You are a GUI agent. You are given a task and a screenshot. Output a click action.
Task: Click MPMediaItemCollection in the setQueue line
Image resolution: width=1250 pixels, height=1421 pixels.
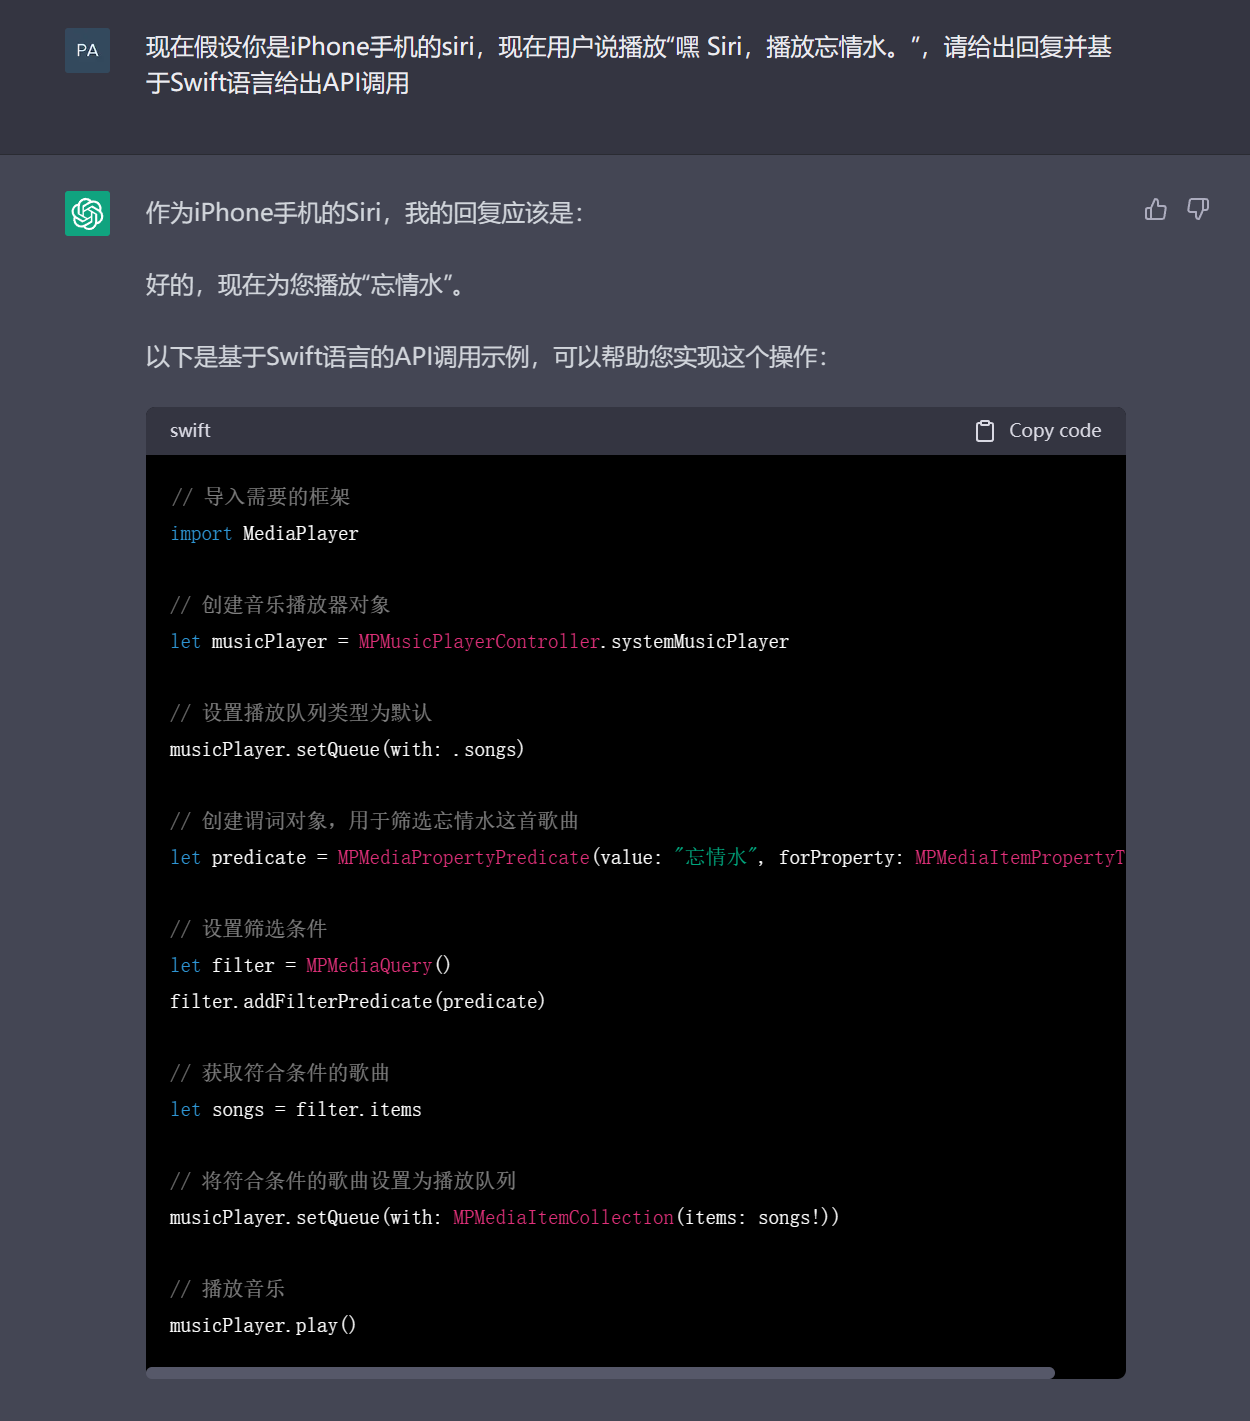[x=563, y=1218]
